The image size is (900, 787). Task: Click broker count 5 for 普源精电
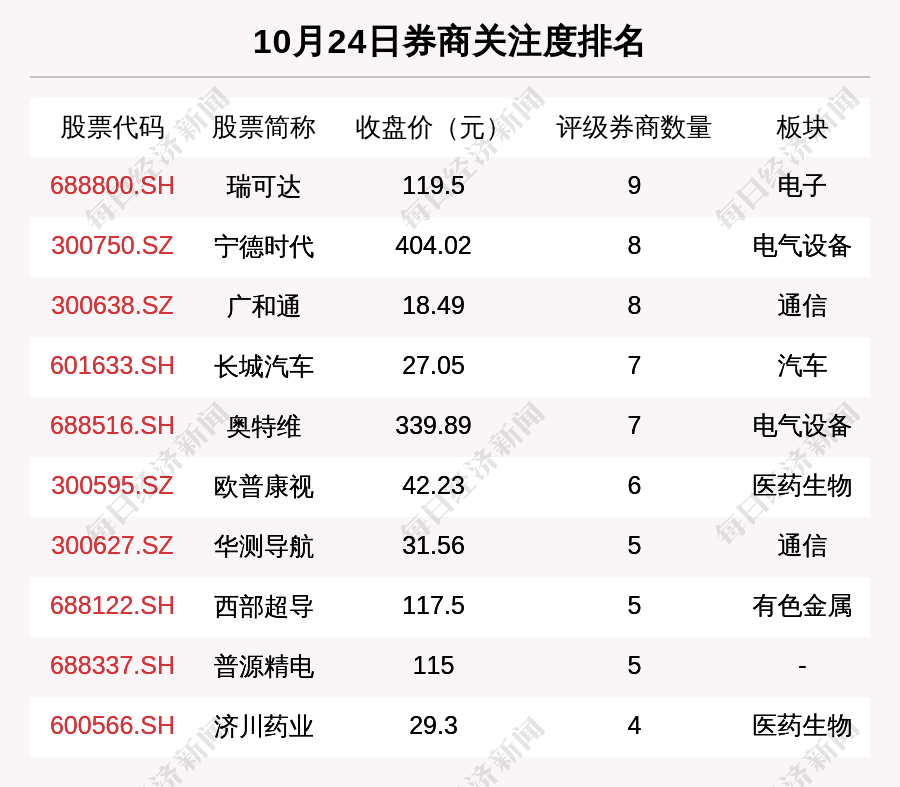[634, 666]
